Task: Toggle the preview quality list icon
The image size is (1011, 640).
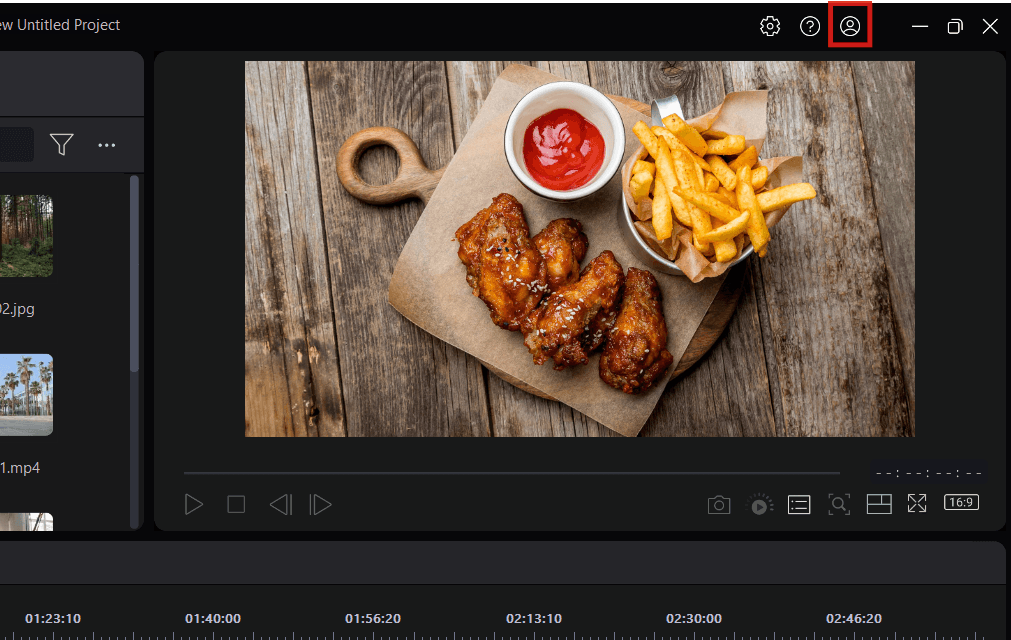Action: pyautogui.click(x=799, y=505)
